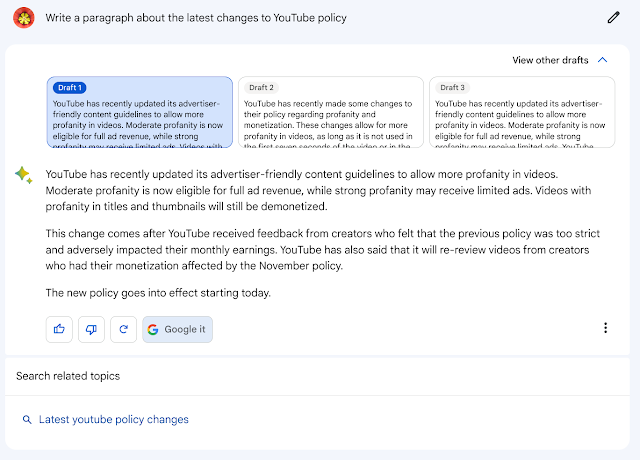The height and width of the screenshot is (460, 640).
Task: Click the thumbs up good response button
Action: coord(59,329)
